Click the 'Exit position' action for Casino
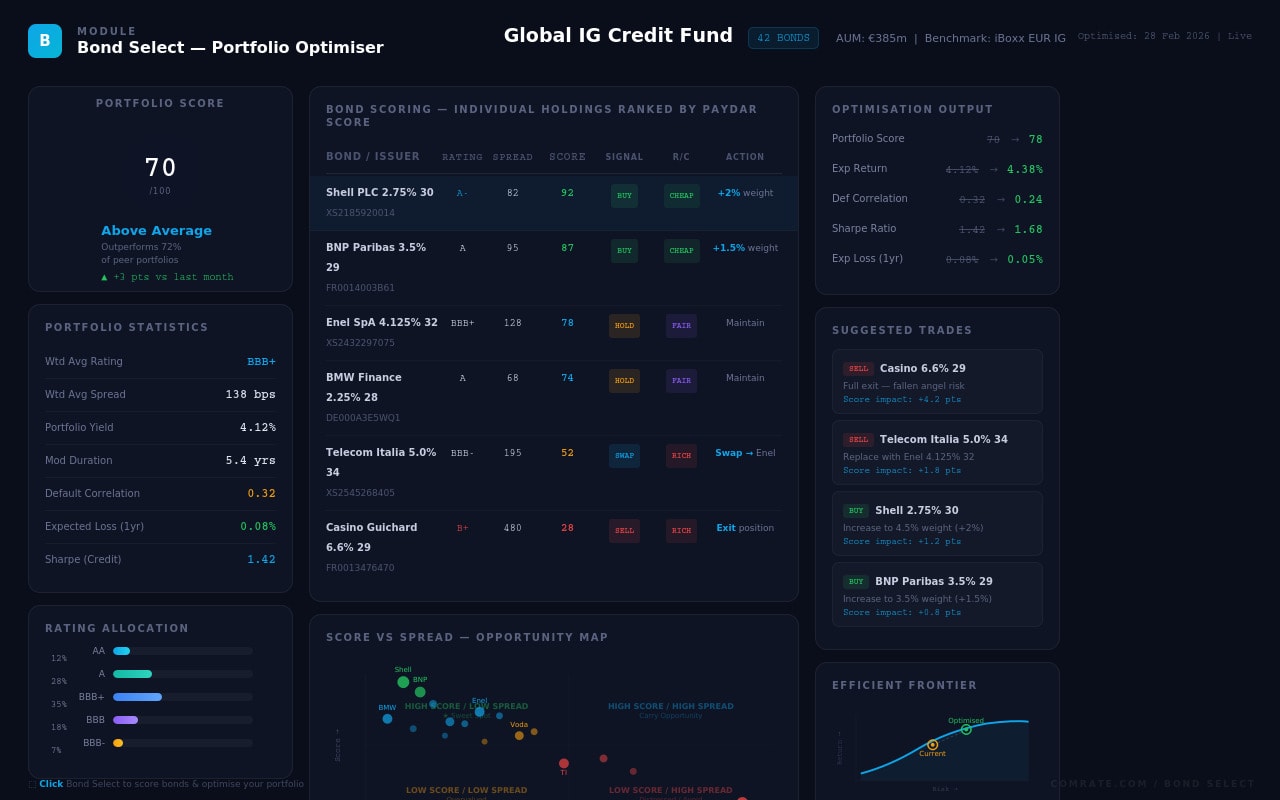This screenshot has height=800, width=1280. pyautogui.click(x=744, y=528)
